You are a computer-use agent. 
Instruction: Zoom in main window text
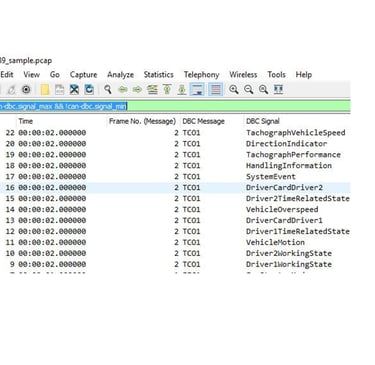tap(234, 89)
